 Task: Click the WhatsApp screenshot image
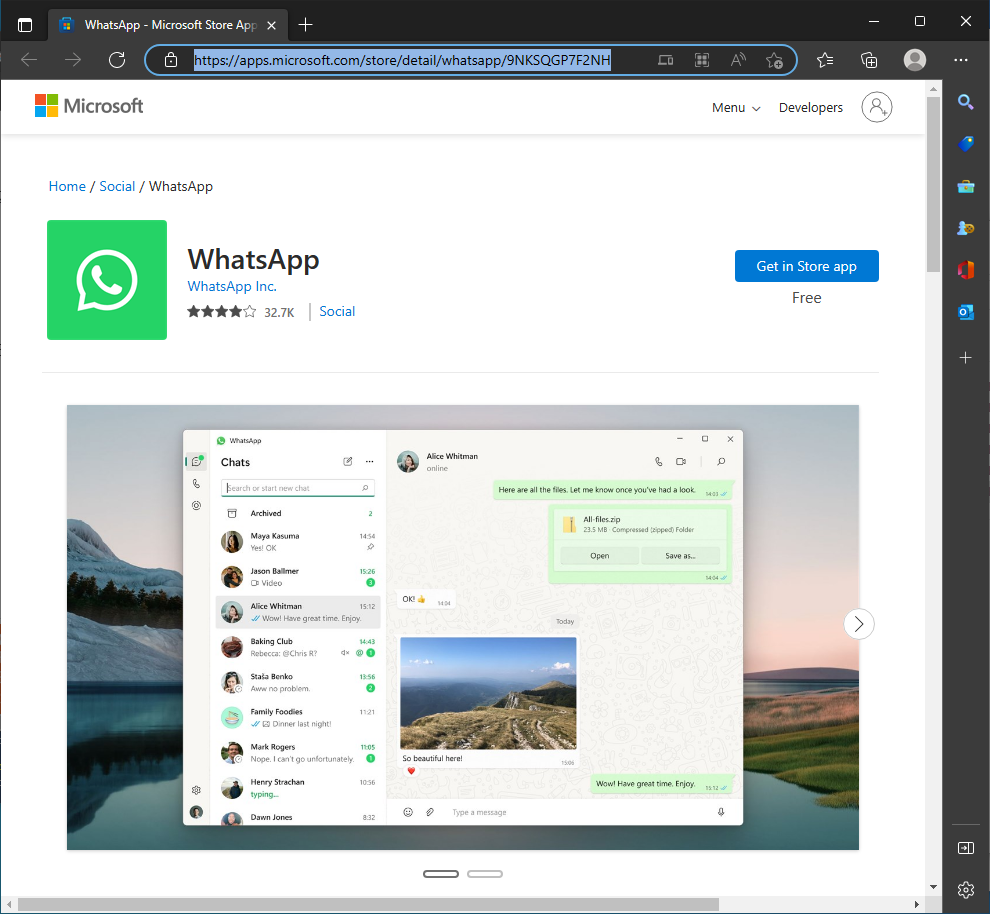pos(463,627)
